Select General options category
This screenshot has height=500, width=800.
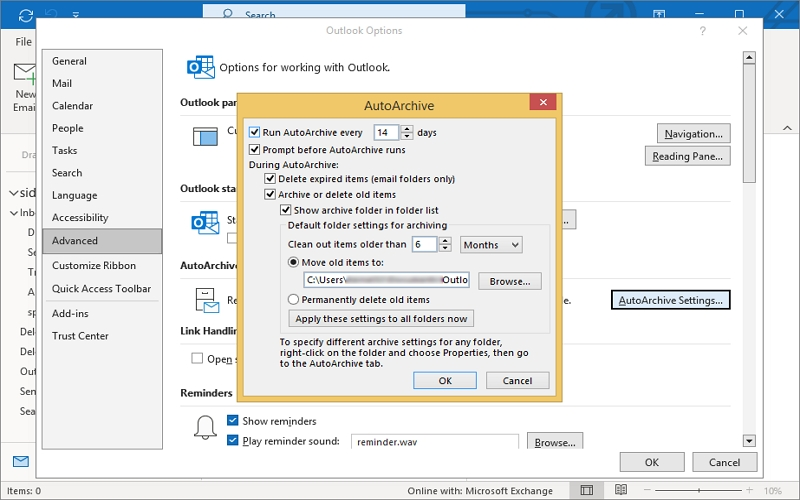[102, 61]
